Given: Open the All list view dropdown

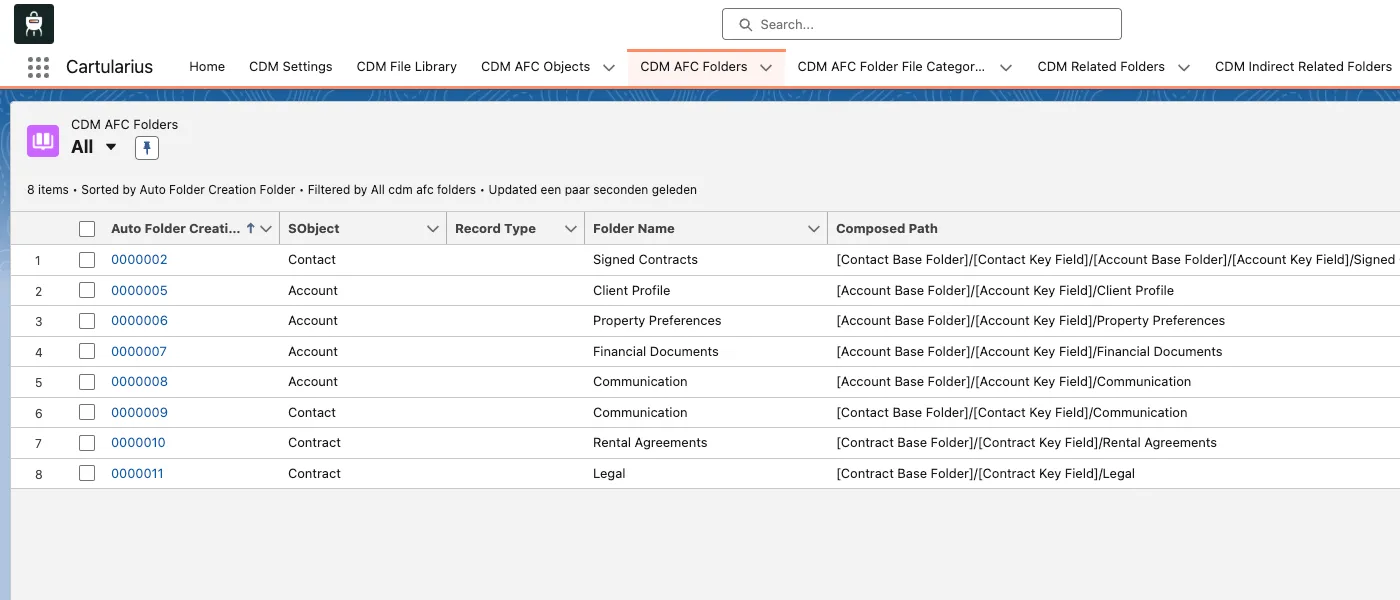Looking at the screenshot, I should coord(111,147).
